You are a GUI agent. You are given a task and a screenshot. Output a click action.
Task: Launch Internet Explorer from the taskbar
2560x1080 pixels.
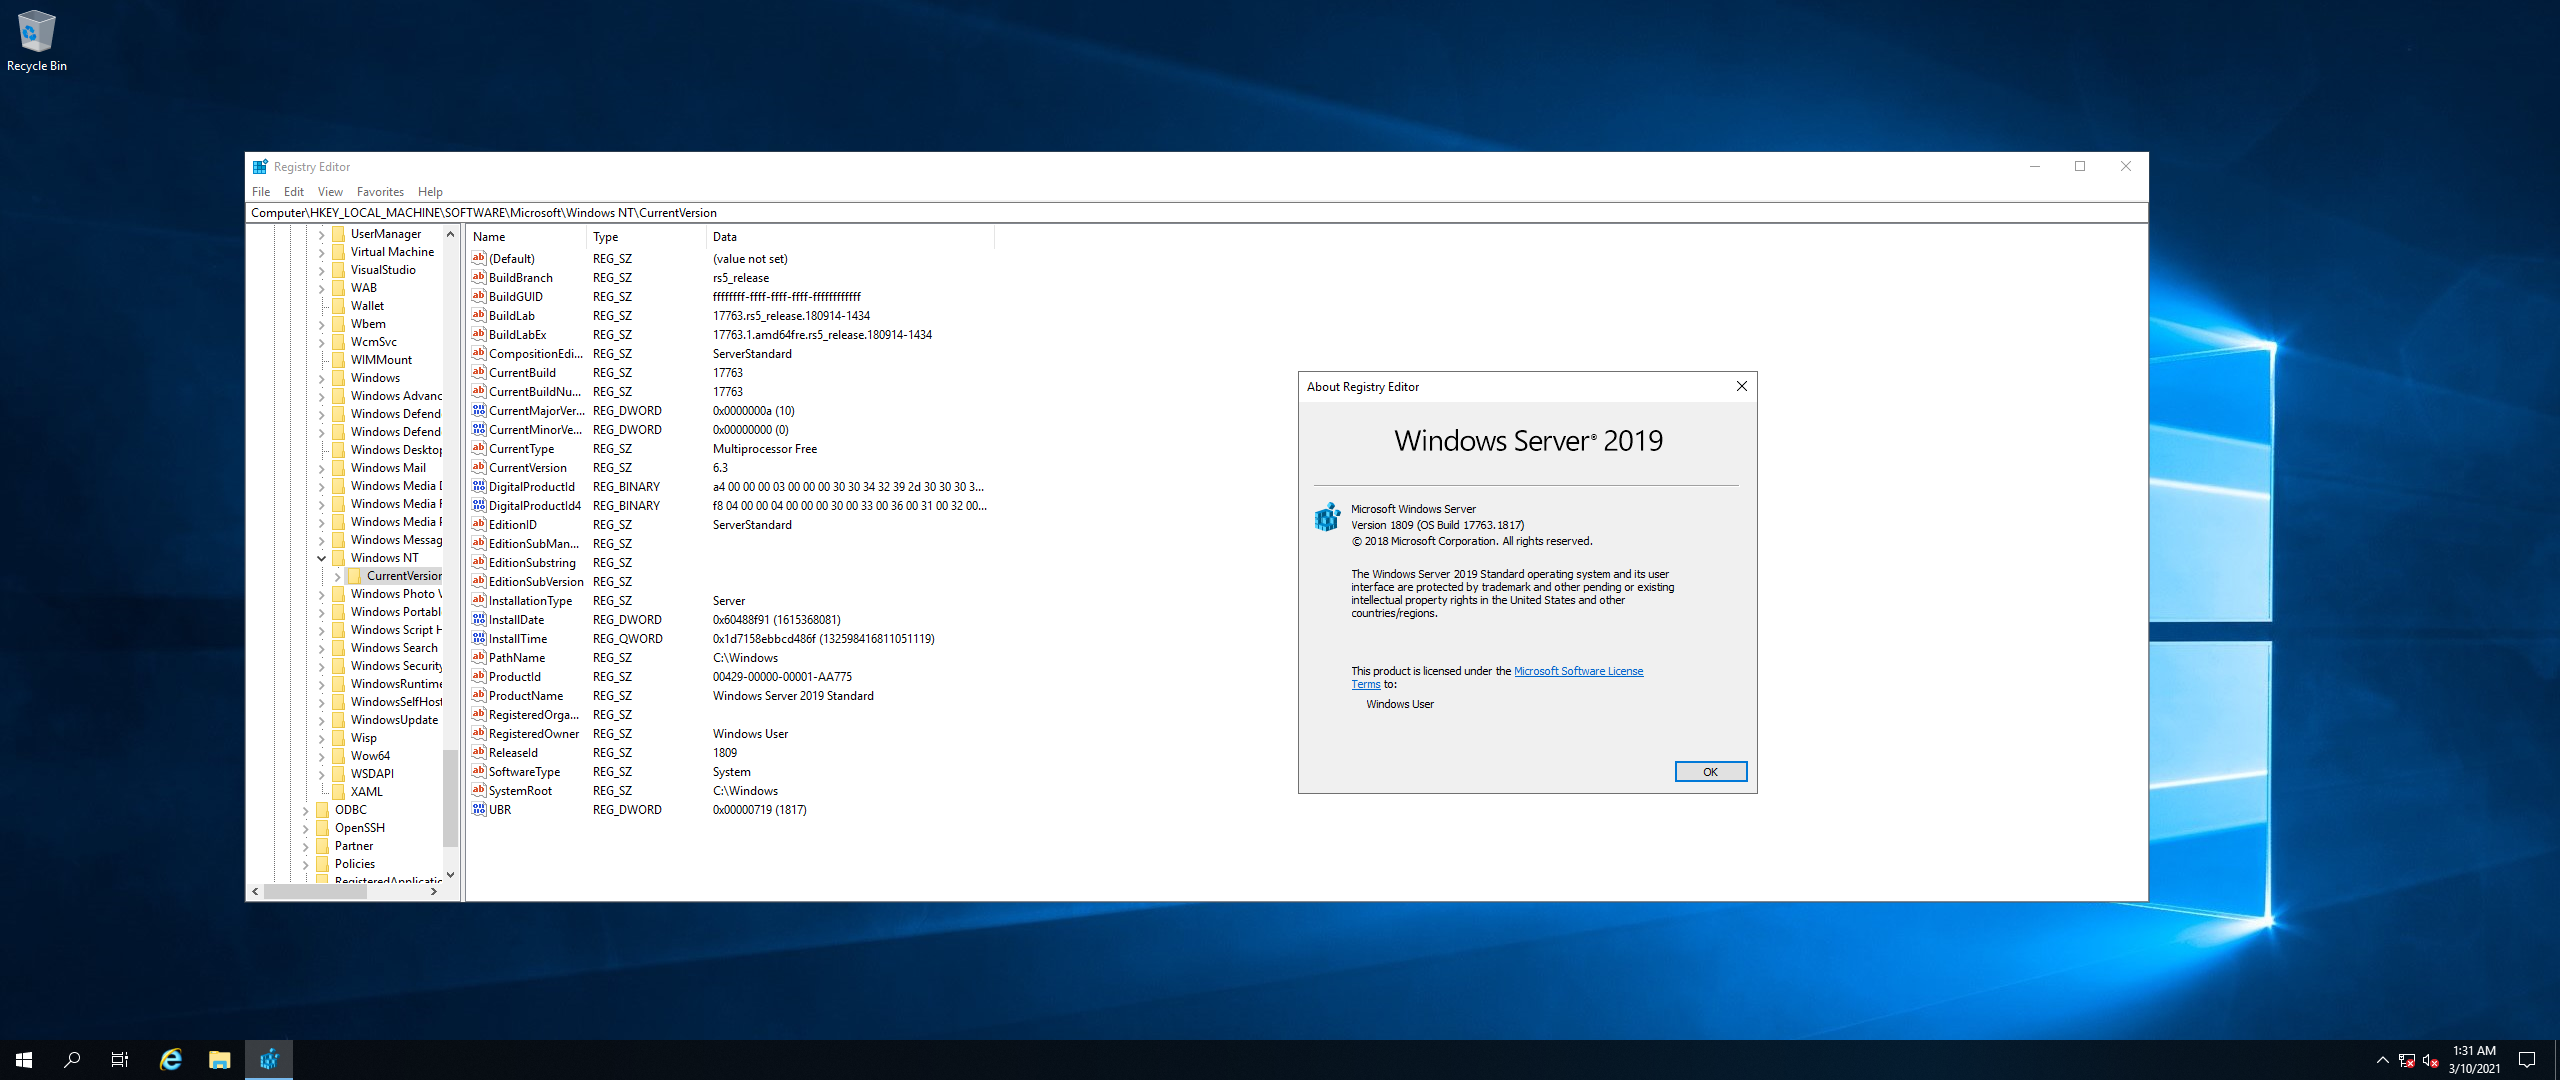pos(171,1059)
